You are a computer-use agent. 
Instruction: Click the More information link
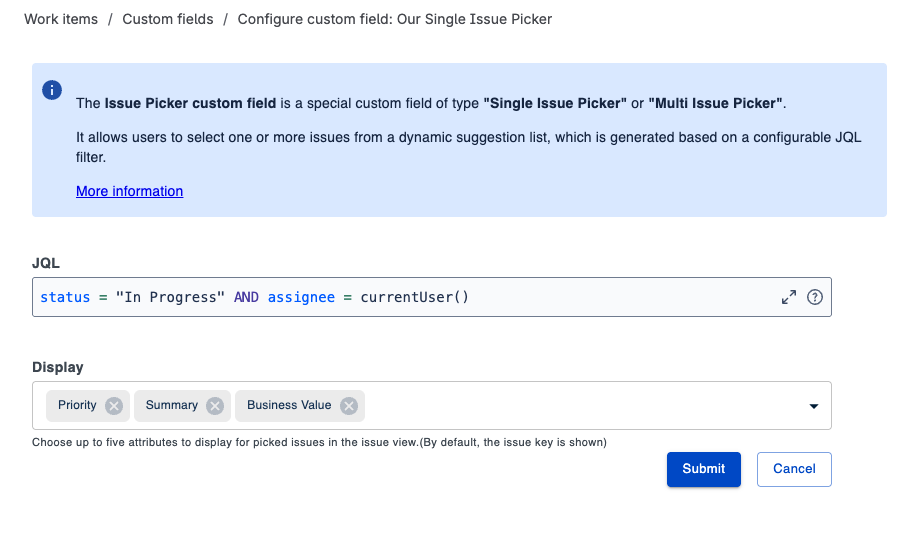(x=129, y=191)
